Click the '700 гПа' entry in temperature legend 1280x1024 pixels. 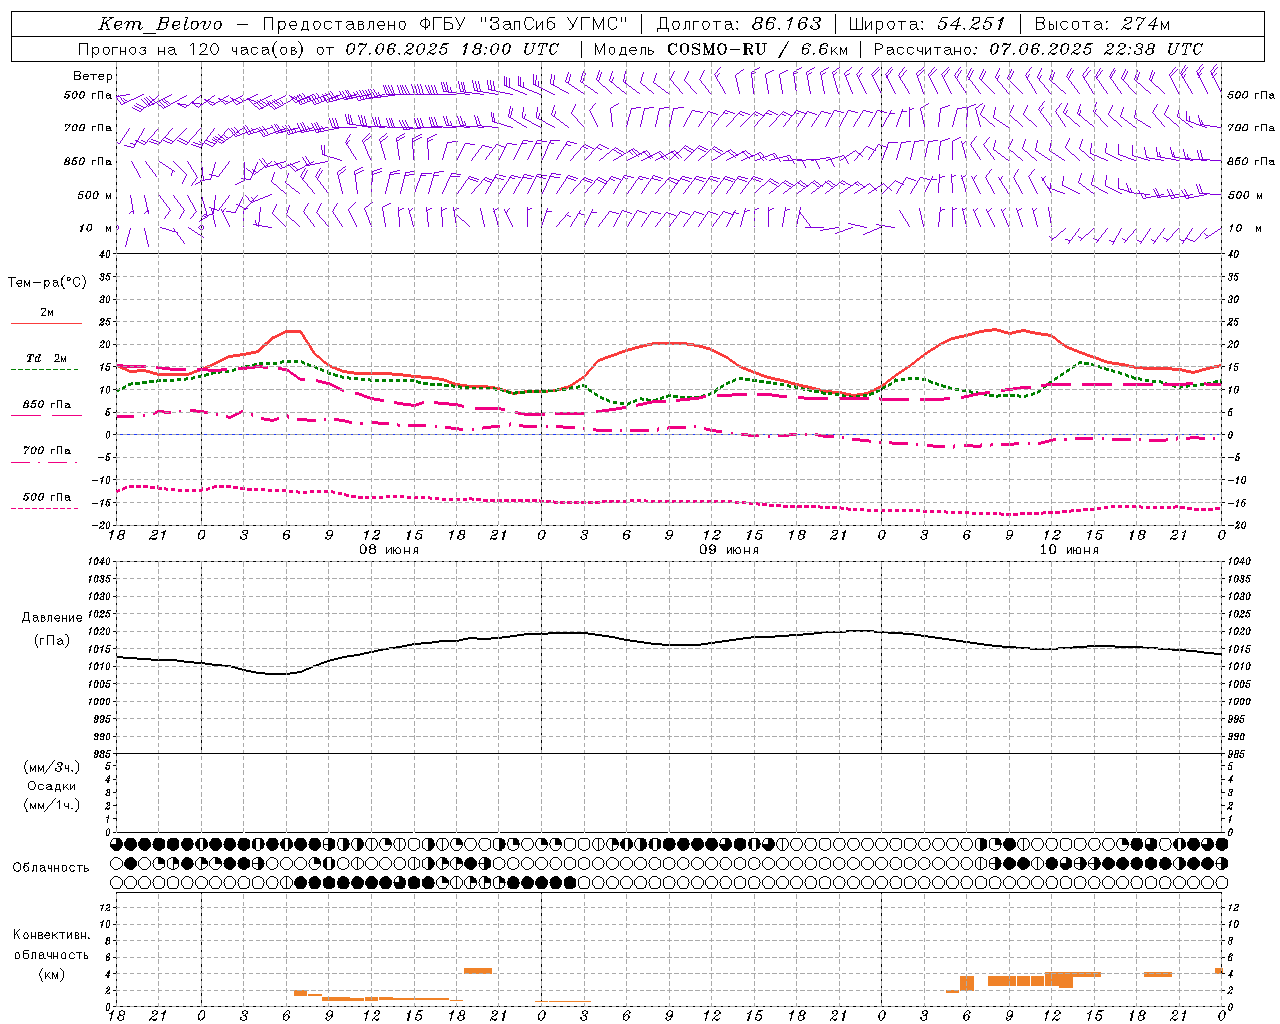[47, 451]
